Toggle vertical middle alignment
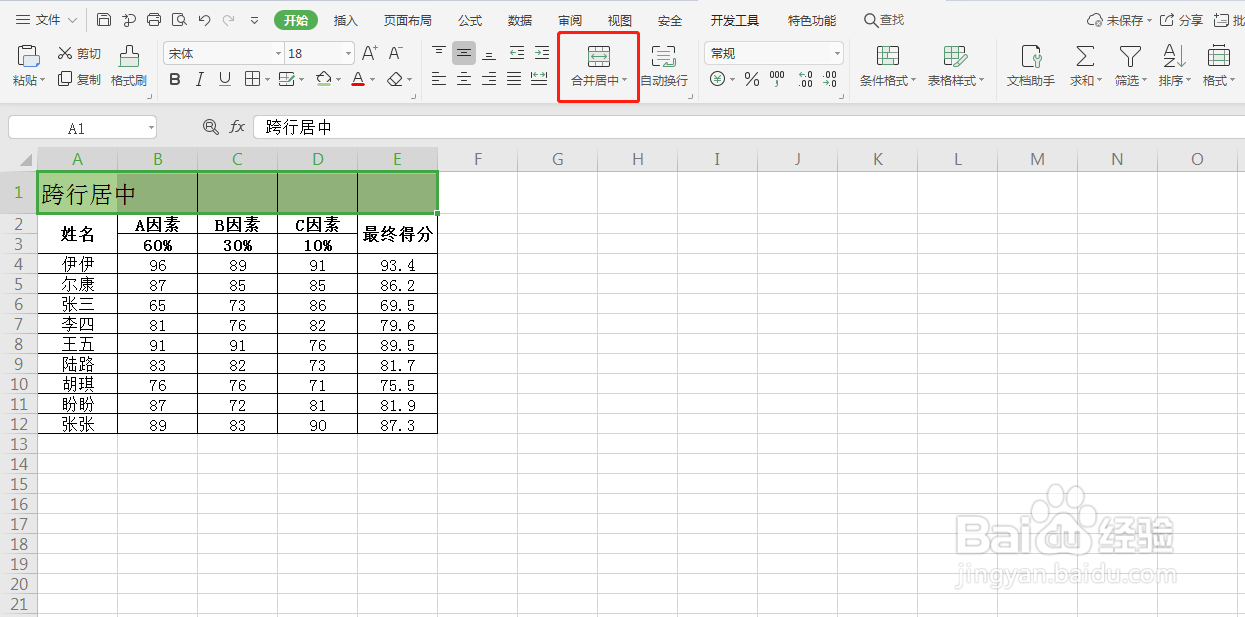The width and height of the screenshot is (1245, 617). coord(464,53)
